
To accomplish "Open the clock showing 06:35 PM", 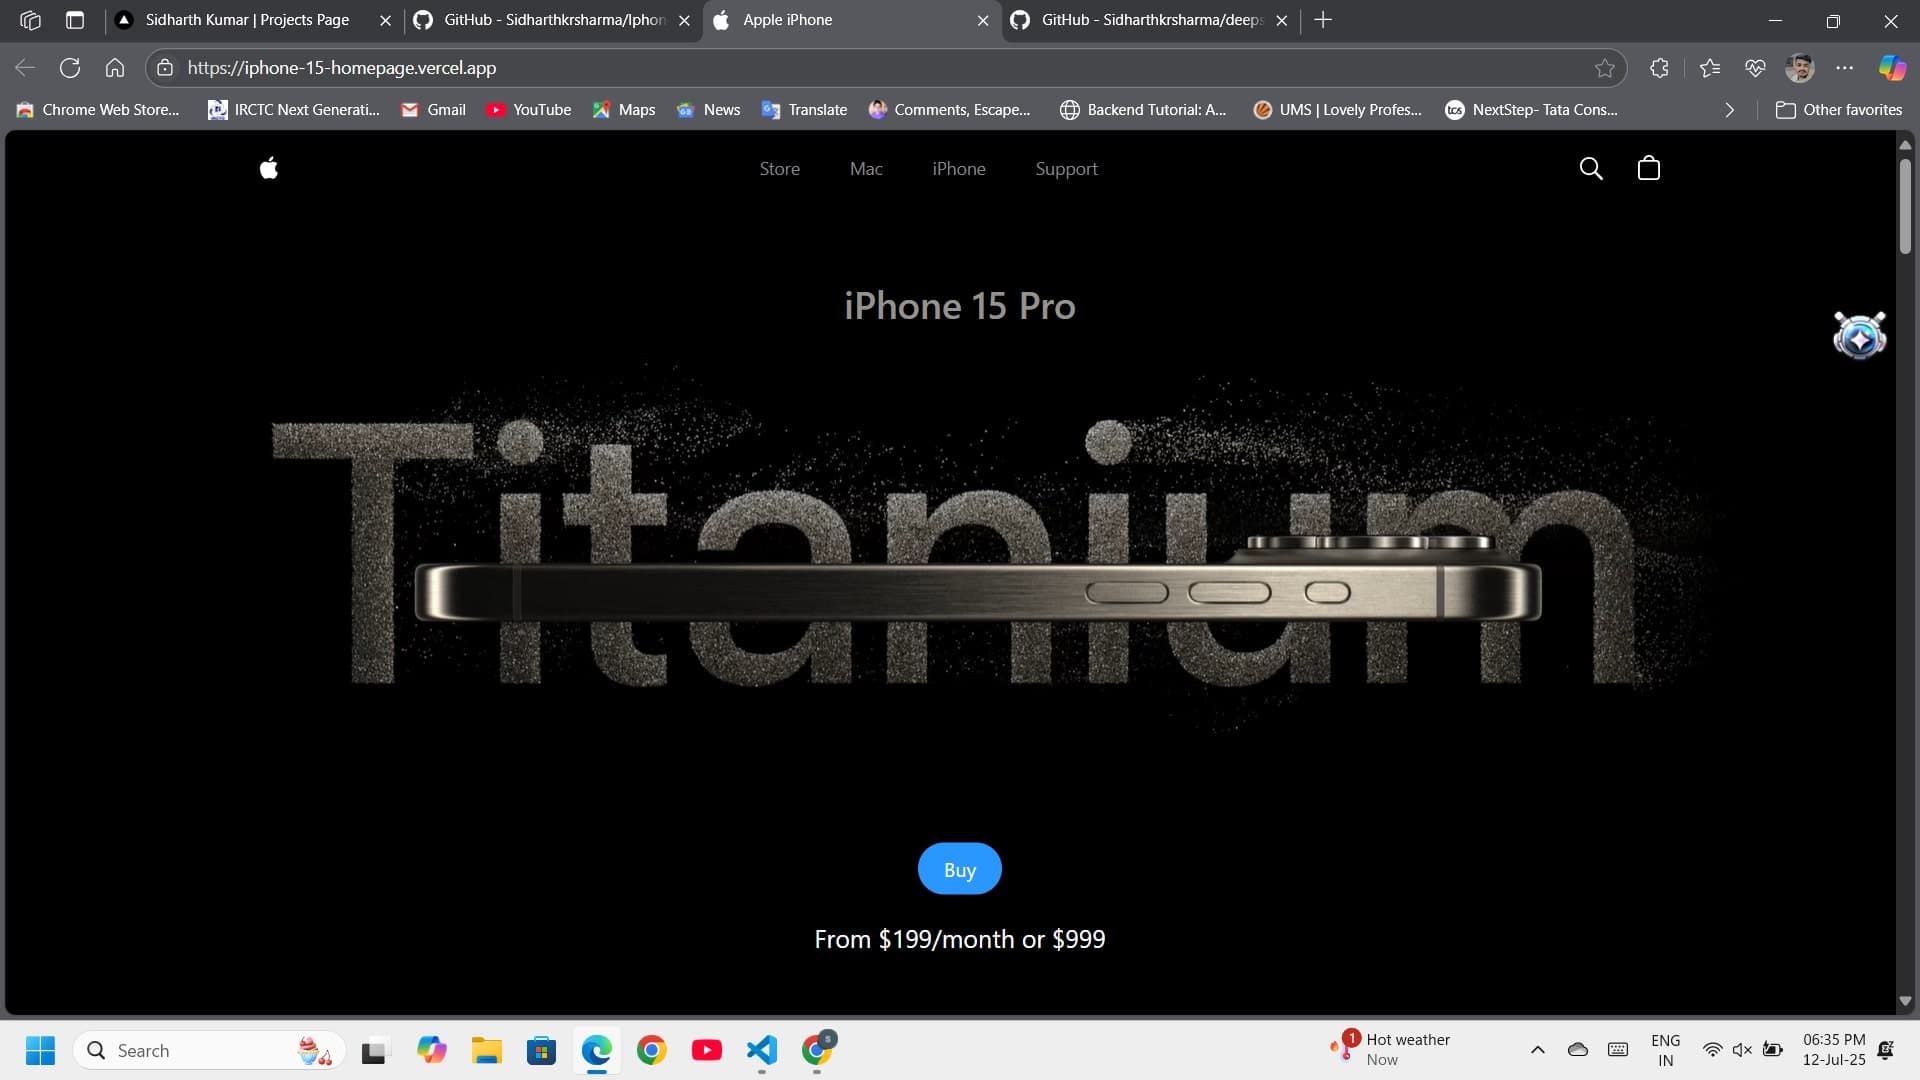I will coord(1834,1049).
